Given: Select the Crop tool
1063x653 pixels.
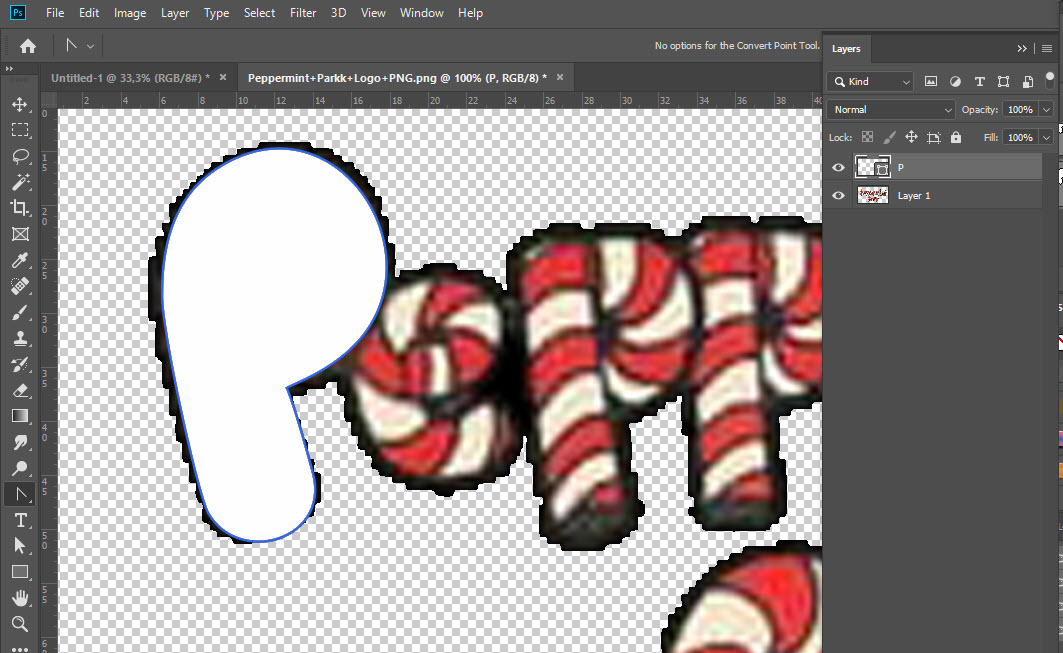Looking at the screenshot, I should [x=20, y=207].
